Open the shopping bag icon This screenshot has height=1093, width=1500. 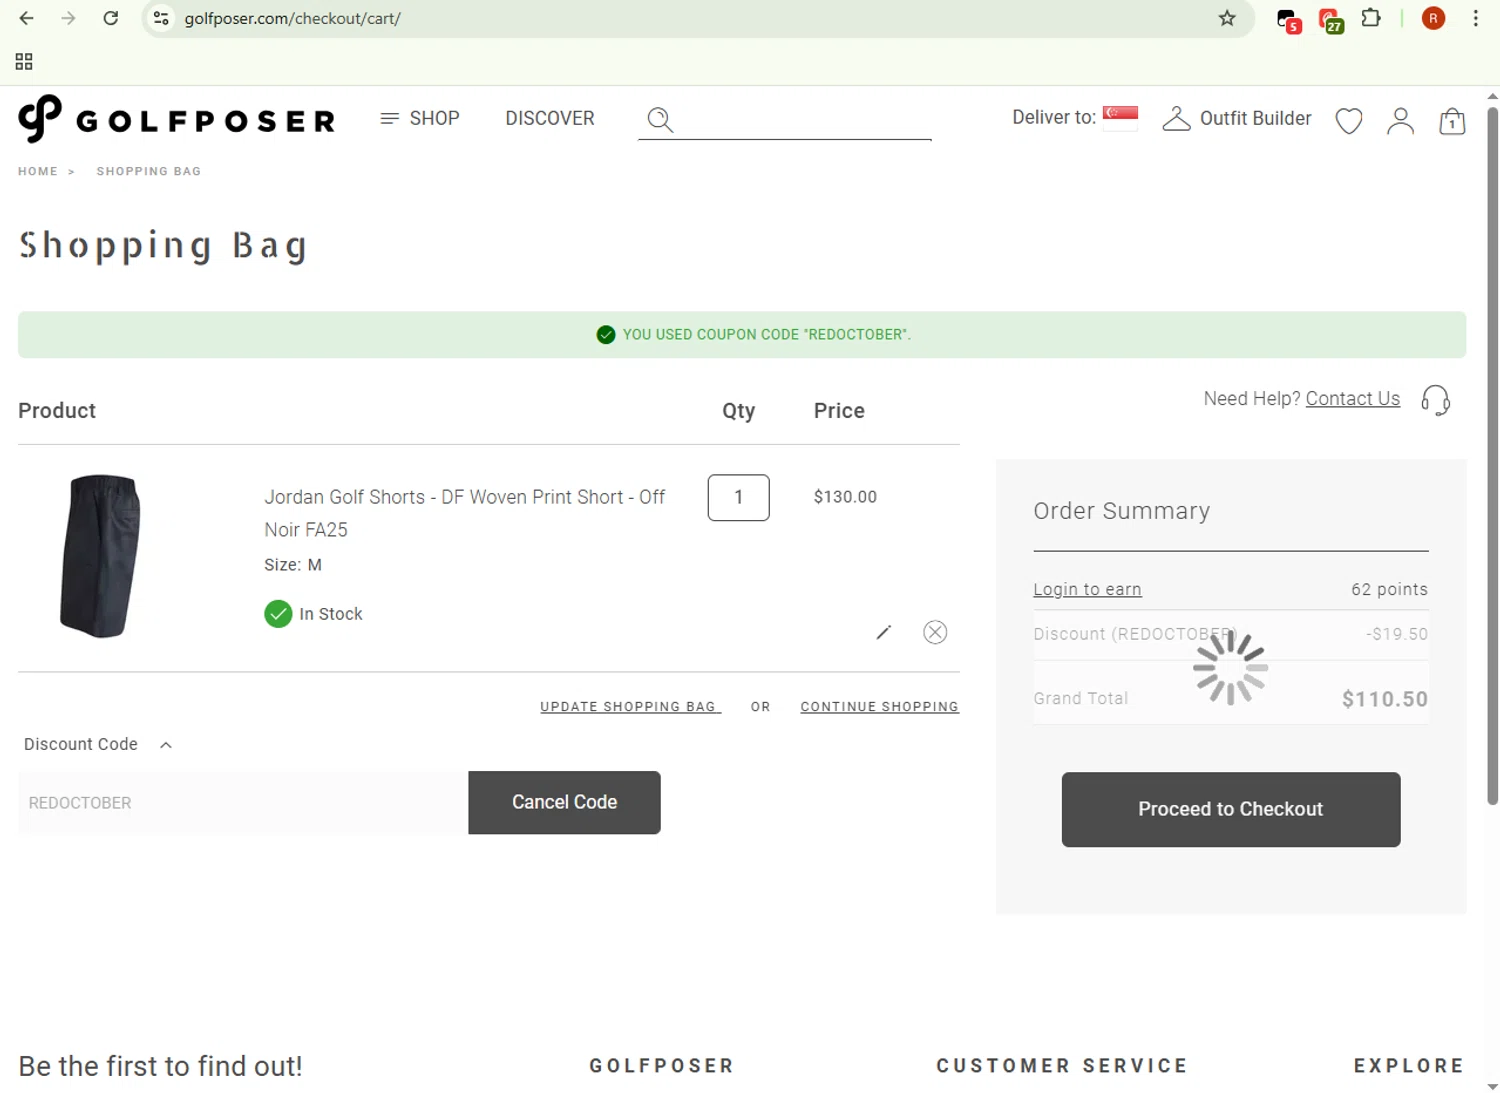[1452, 121]
